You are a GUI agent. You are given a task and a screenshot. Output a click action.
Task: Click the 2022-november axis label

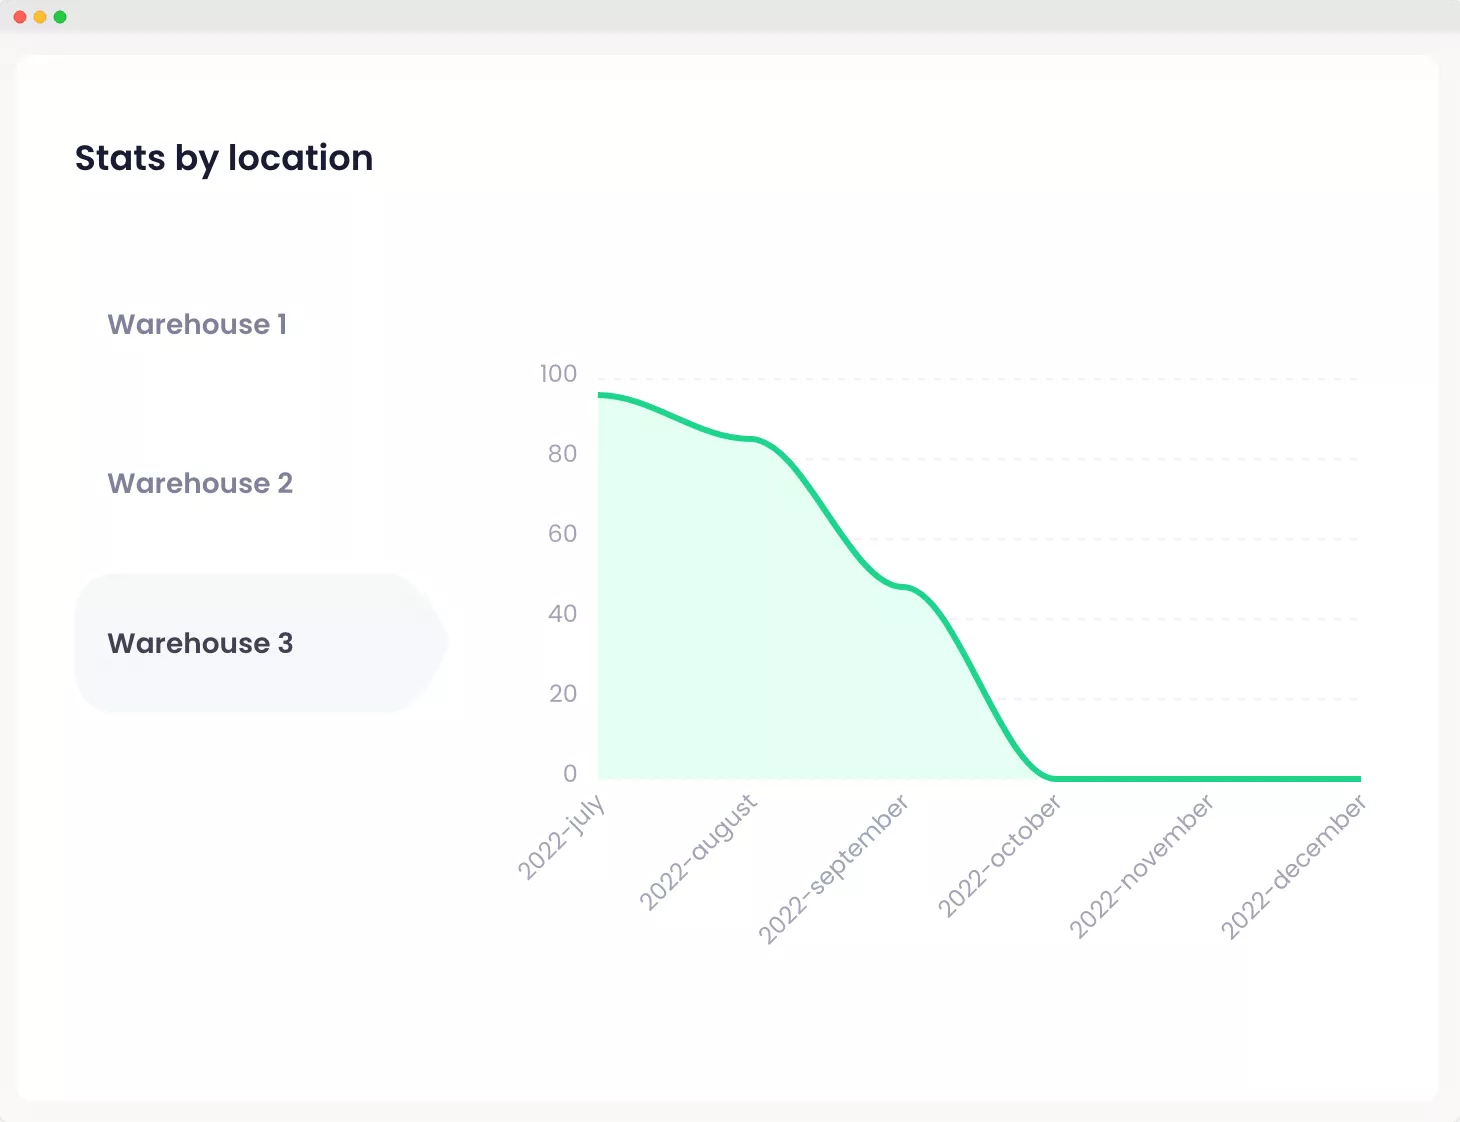point(1142,866)
